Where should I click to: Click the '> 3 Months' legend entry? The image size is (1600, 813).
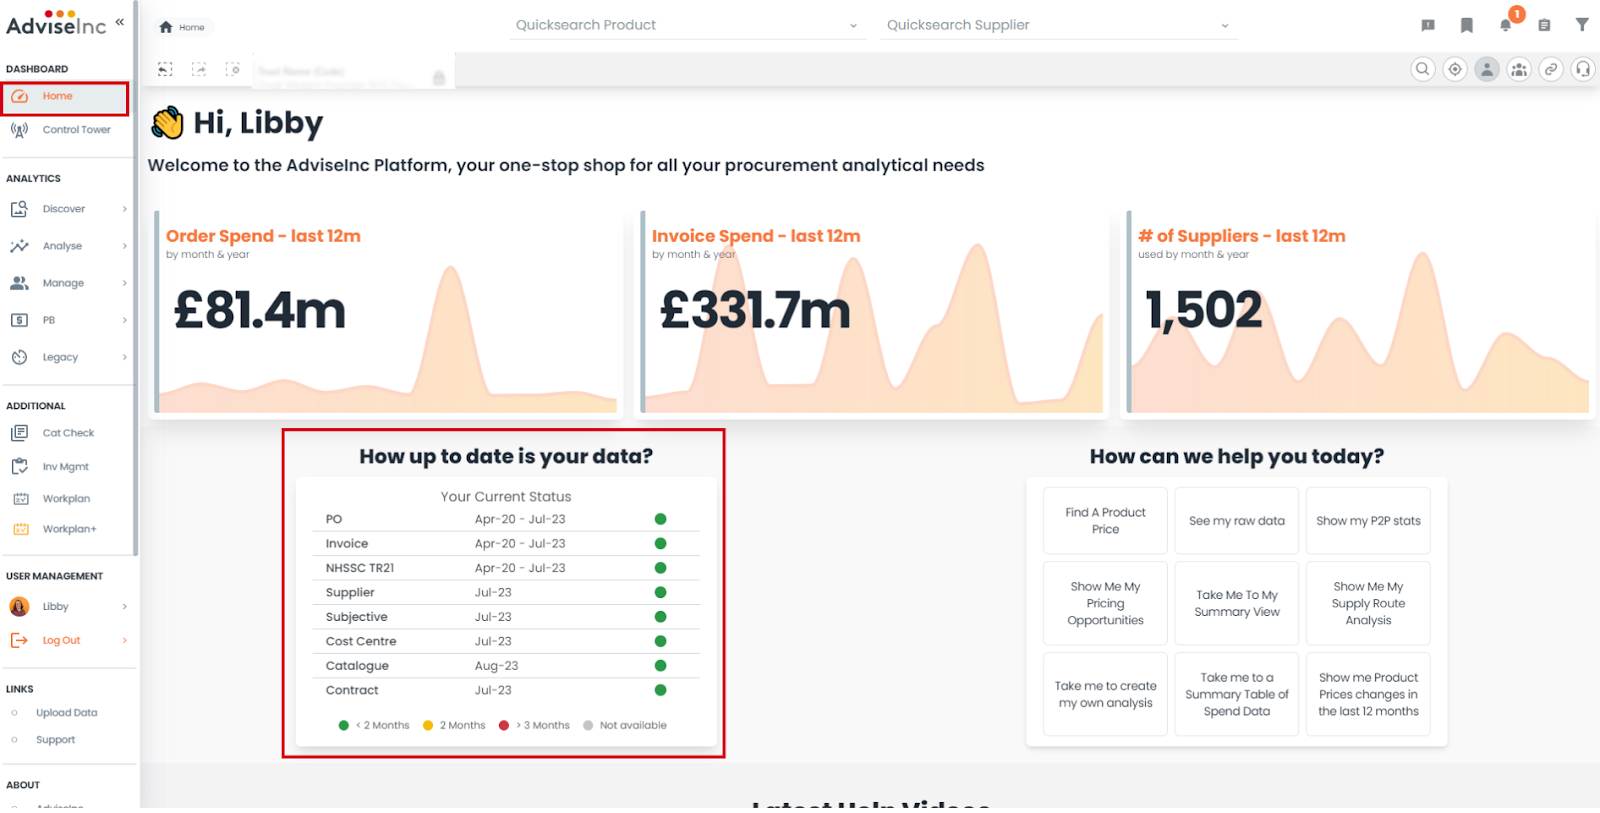(534, 726)
